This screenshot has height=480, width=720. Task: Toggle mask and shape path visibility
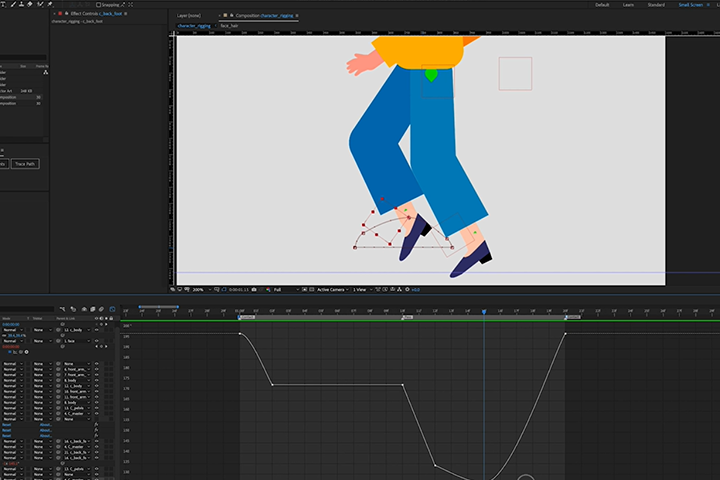224,290
